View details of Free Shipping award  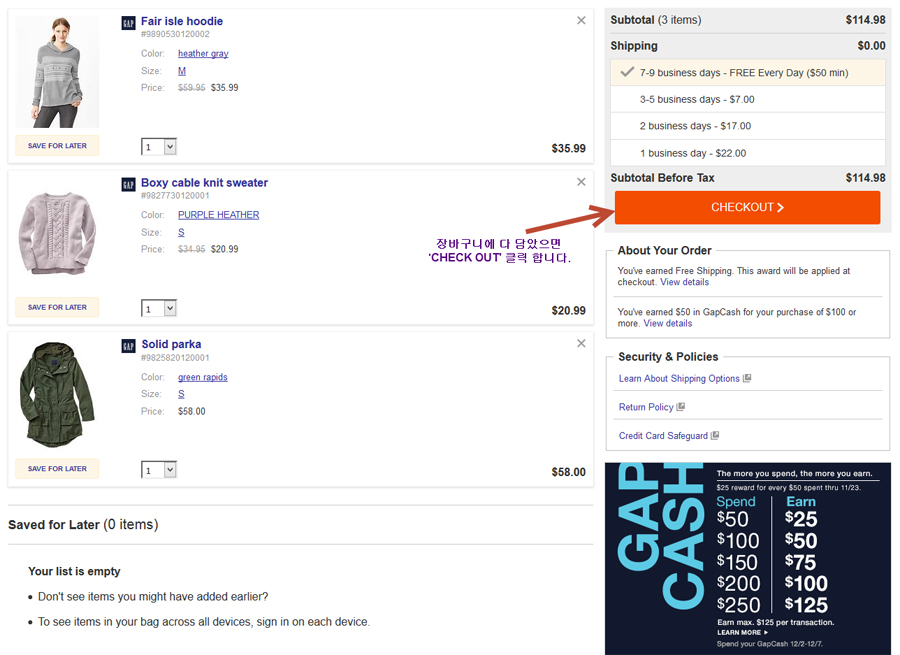pyautogui.click(x=684, y=282)
